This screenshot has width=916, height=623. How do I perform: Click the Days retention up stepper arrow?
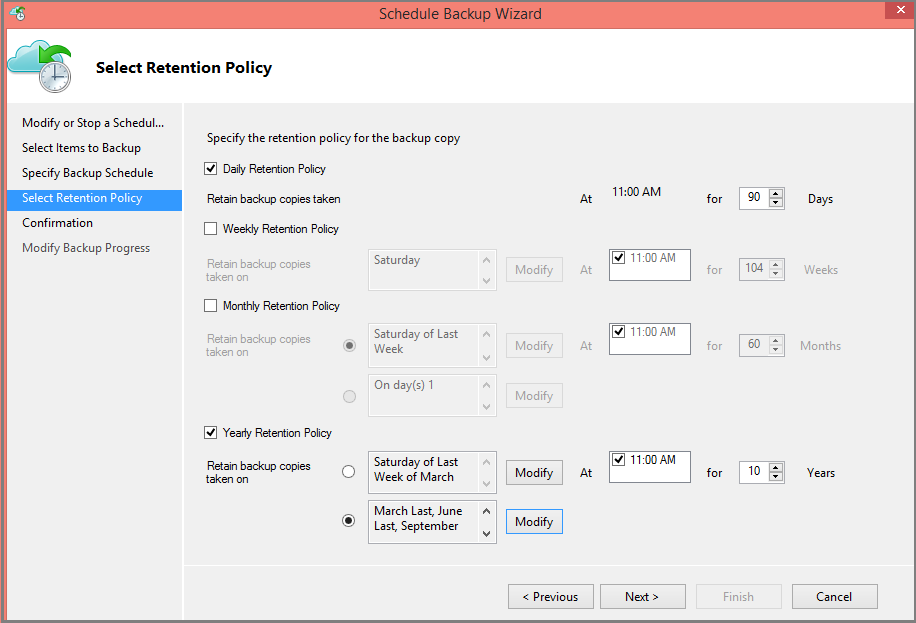click(775, 193)
